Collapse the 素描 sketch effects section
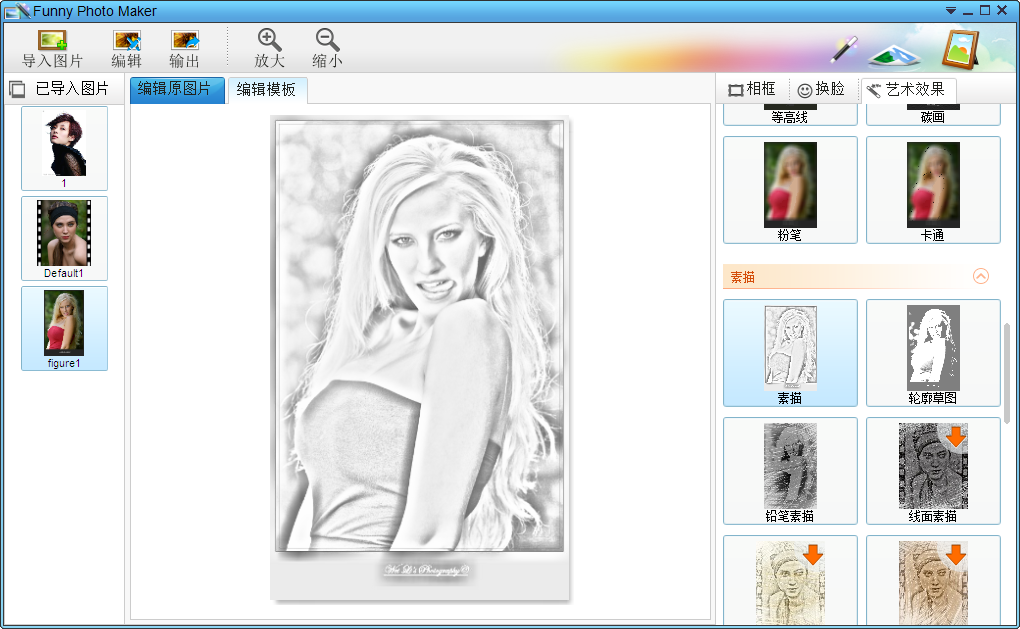This screenshot has width=1020, height=629. (x=981, y=276)
